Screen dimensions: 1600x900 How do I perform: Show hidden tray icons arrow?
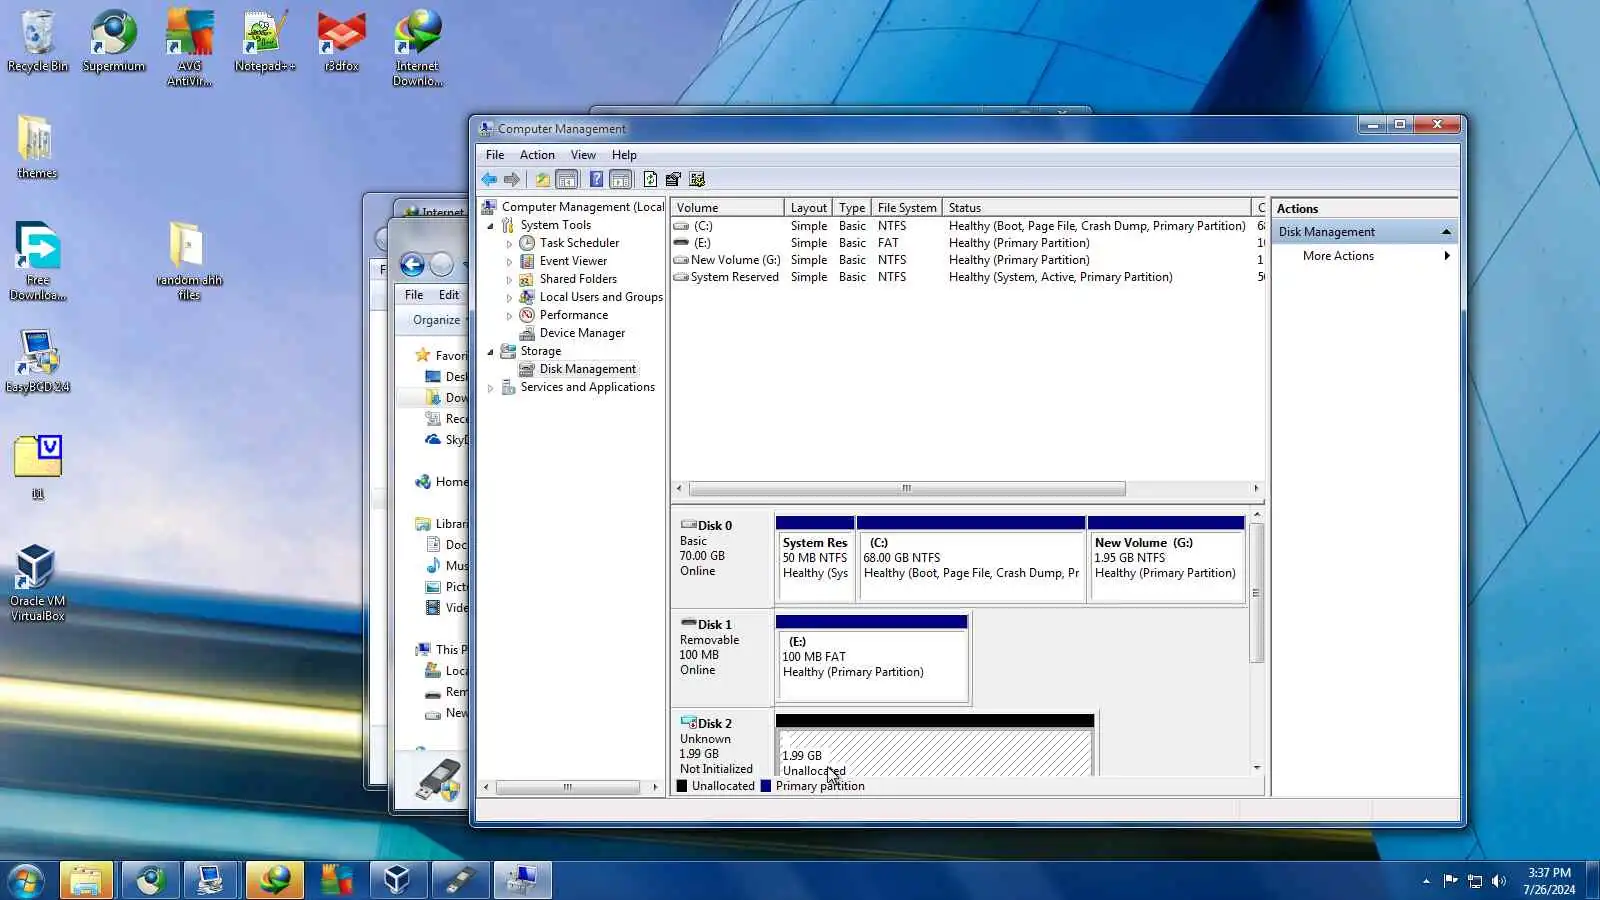[x=1426, y=881]
